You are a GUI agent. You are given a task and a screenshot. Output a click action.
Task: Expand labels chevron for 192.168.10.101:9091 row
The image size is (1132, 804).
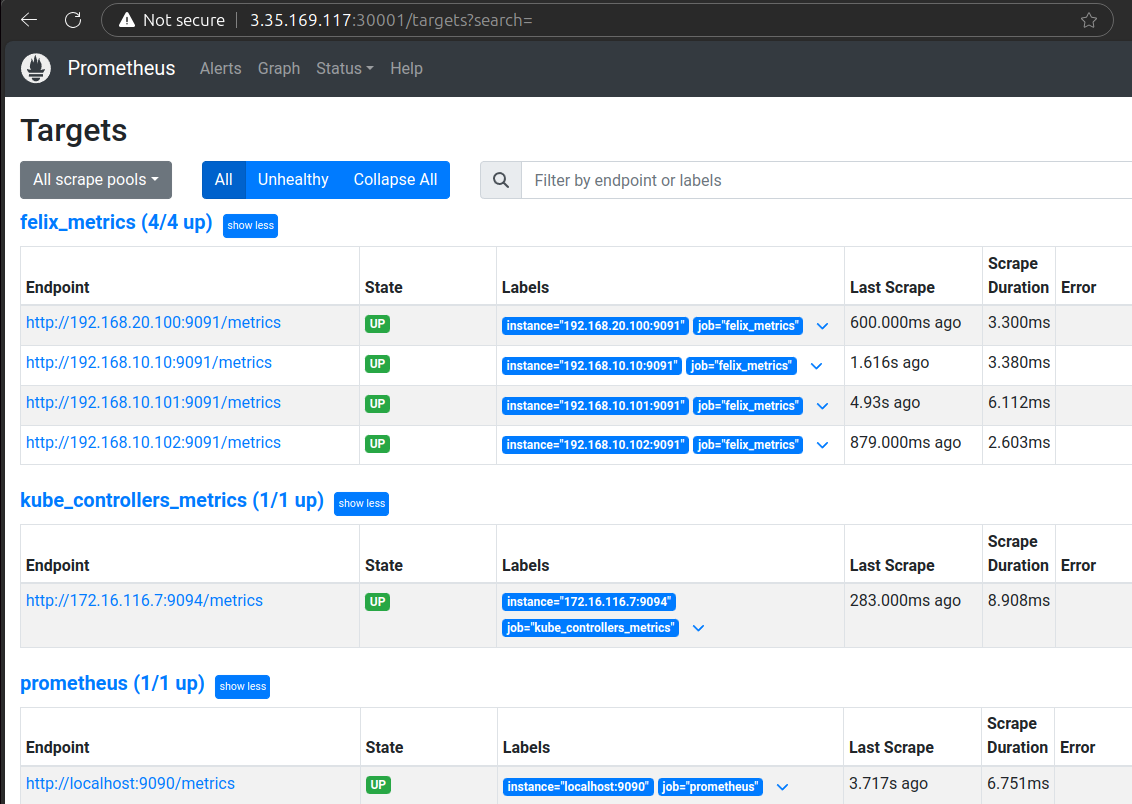coord(822,406)
